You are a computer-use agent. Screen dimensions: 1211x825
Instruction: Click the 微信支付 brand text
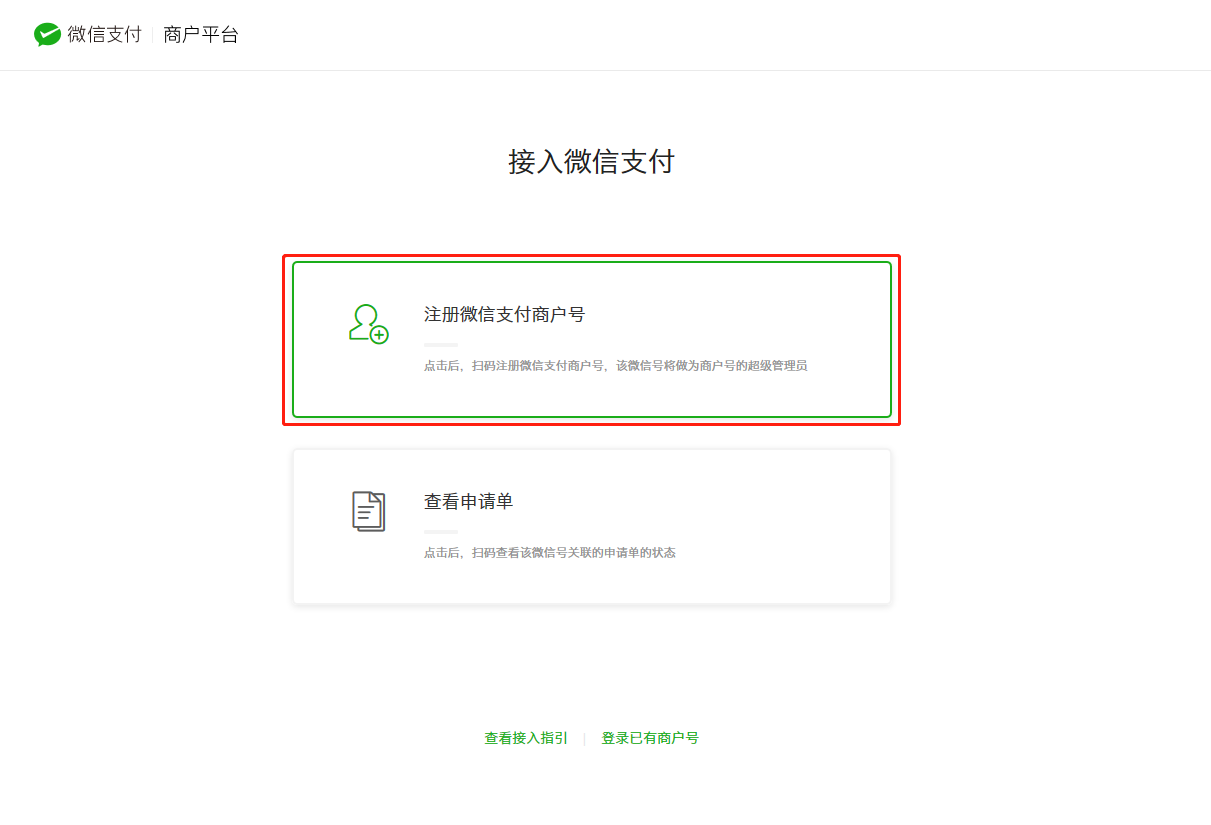coord(105,35)
